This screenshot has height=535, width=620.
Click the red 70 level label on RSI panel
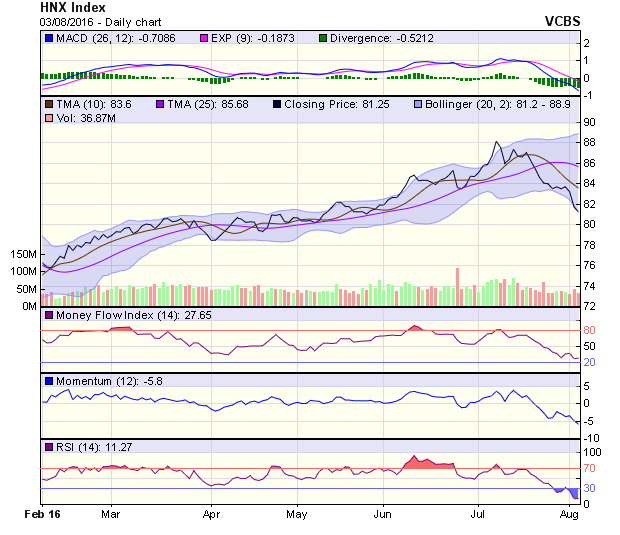coord(590,468)
